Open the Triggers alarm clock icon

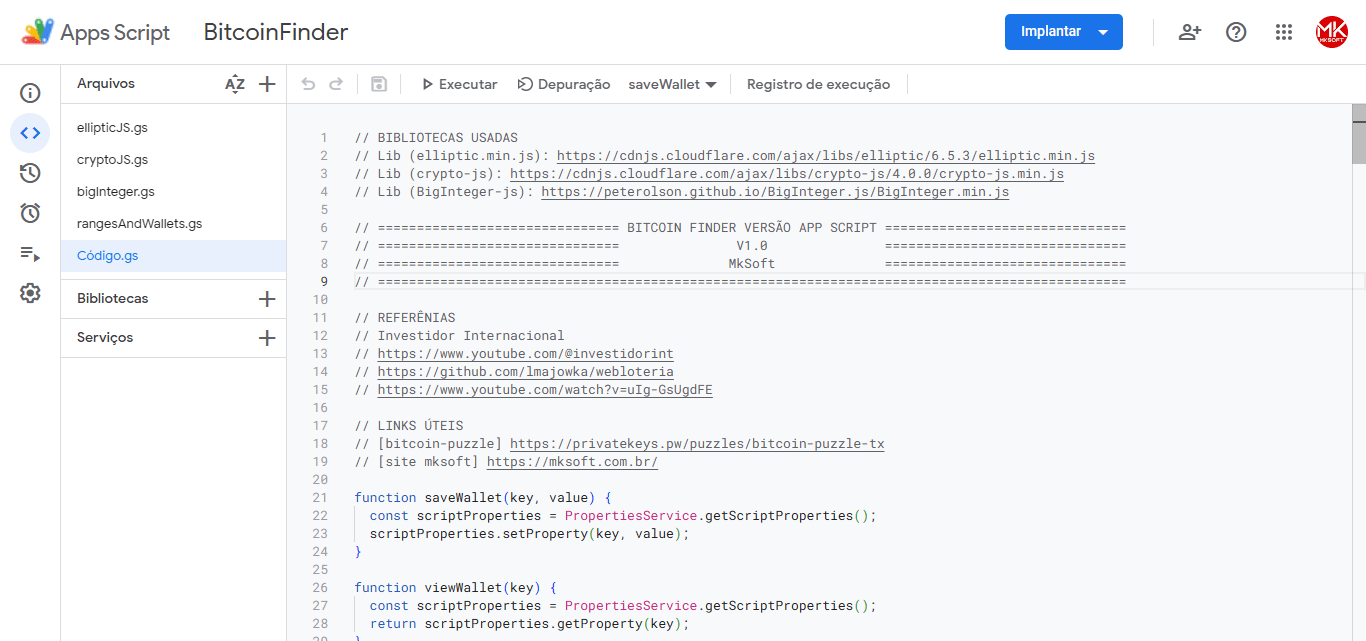click(30, 213)
